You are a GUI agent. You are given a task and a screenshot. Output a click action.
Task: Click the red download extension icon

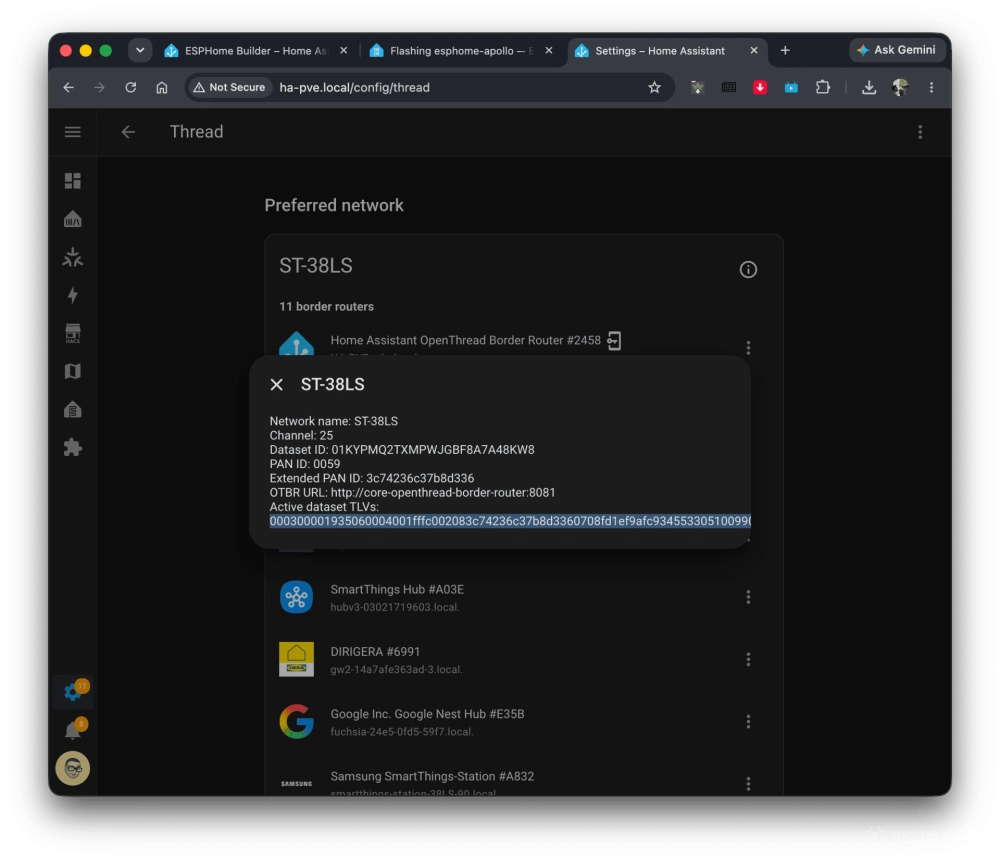click(760, 87)
